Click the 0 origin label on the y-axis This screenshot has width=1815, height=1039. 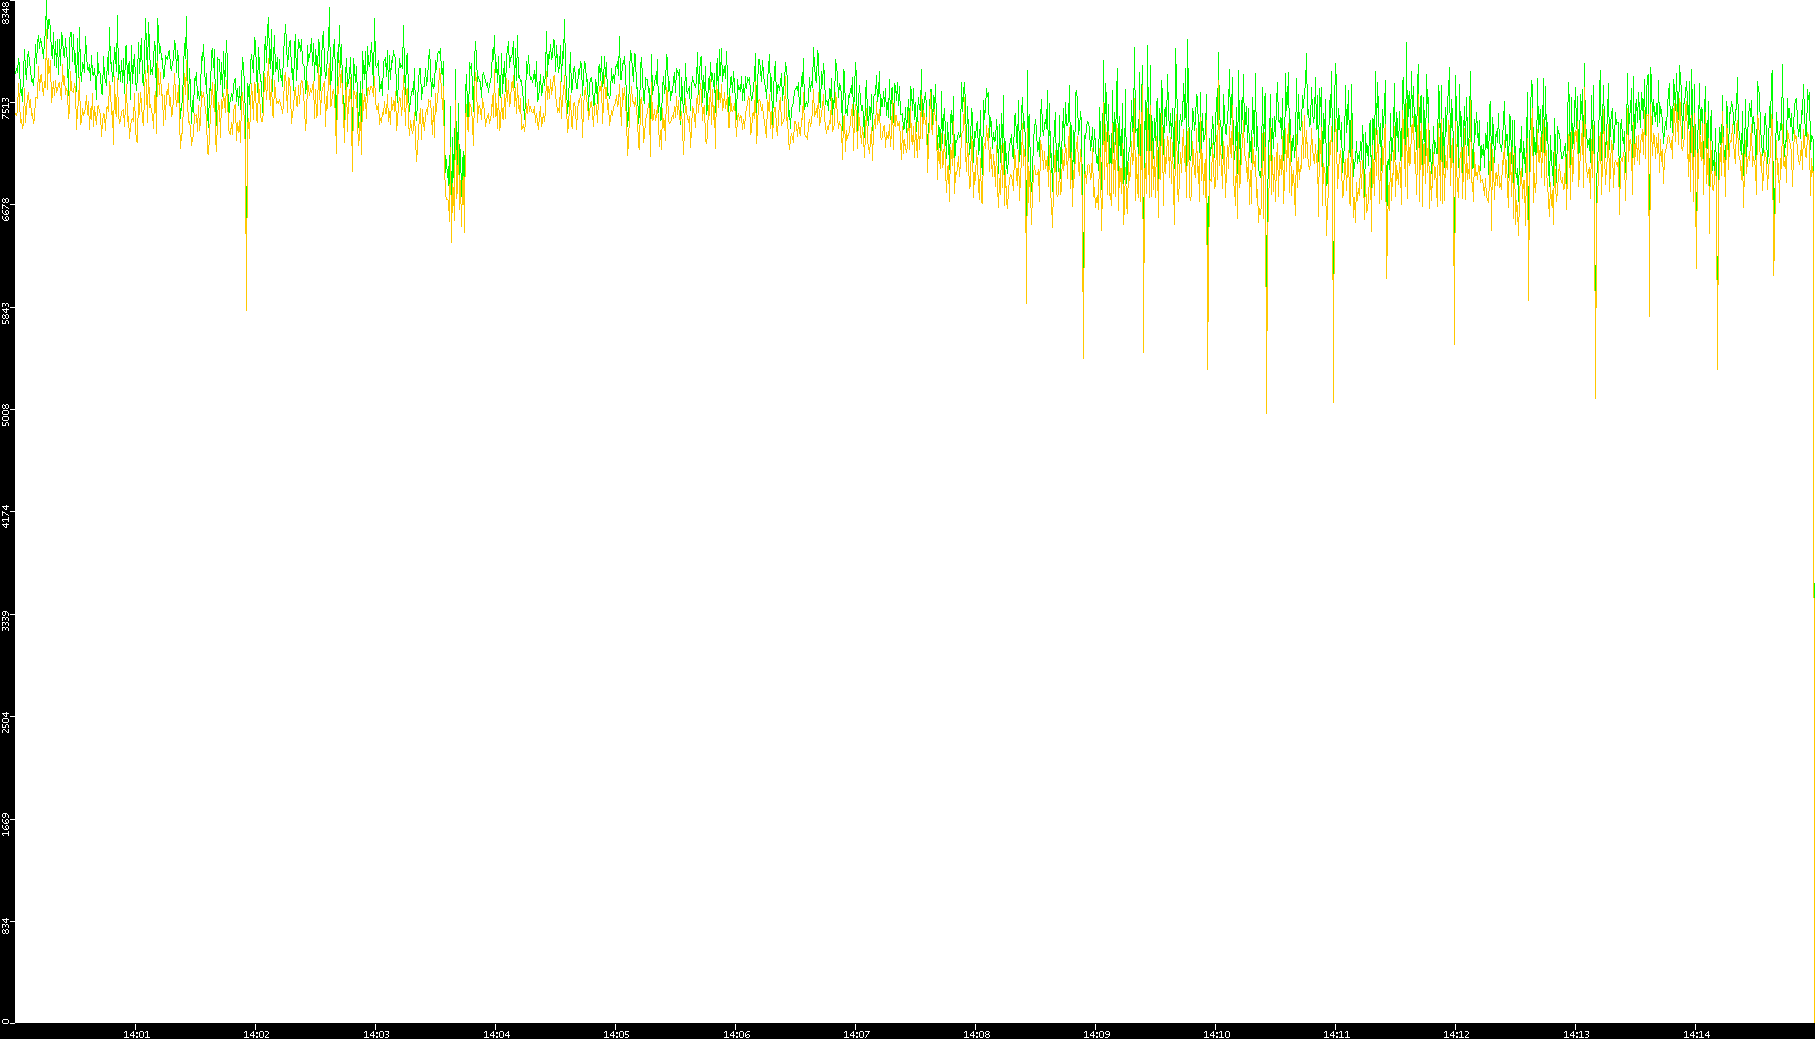(x=6, y=1021)
